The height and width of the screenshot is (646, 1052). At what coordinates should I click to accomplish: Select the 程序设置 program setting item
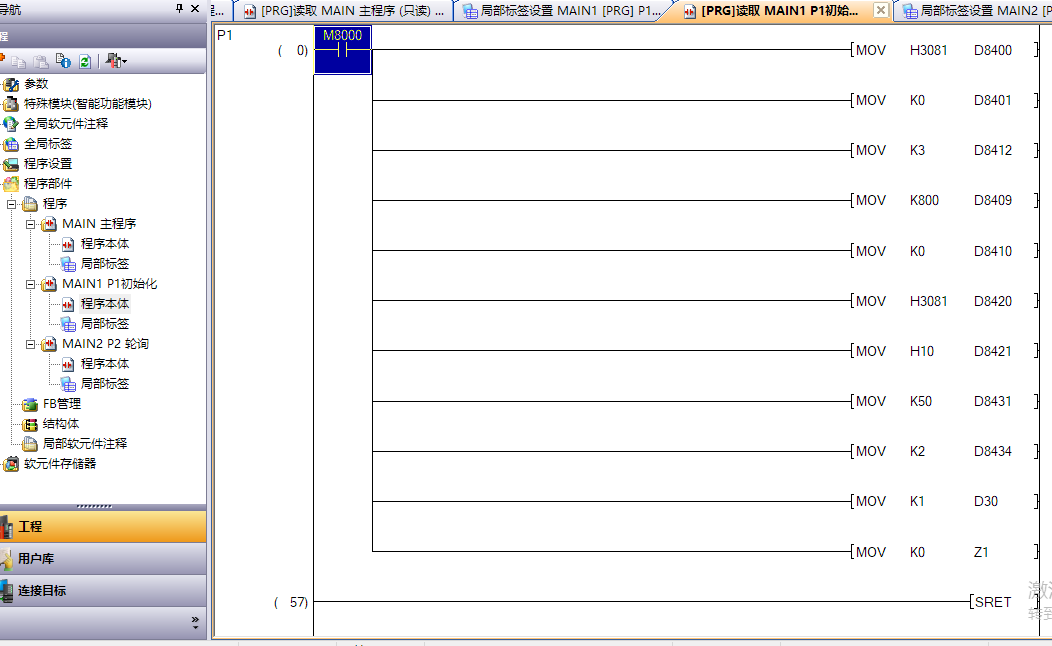(48, 164)
